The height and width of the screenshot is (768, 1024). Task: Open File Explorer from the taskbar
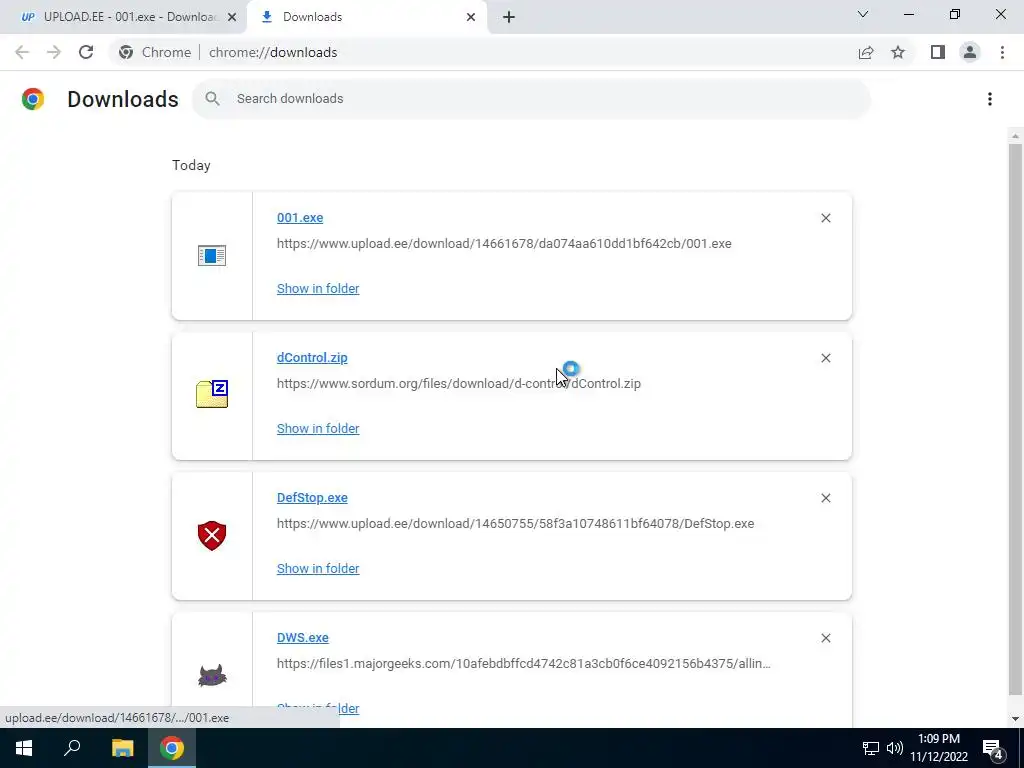tap(122, 748)
